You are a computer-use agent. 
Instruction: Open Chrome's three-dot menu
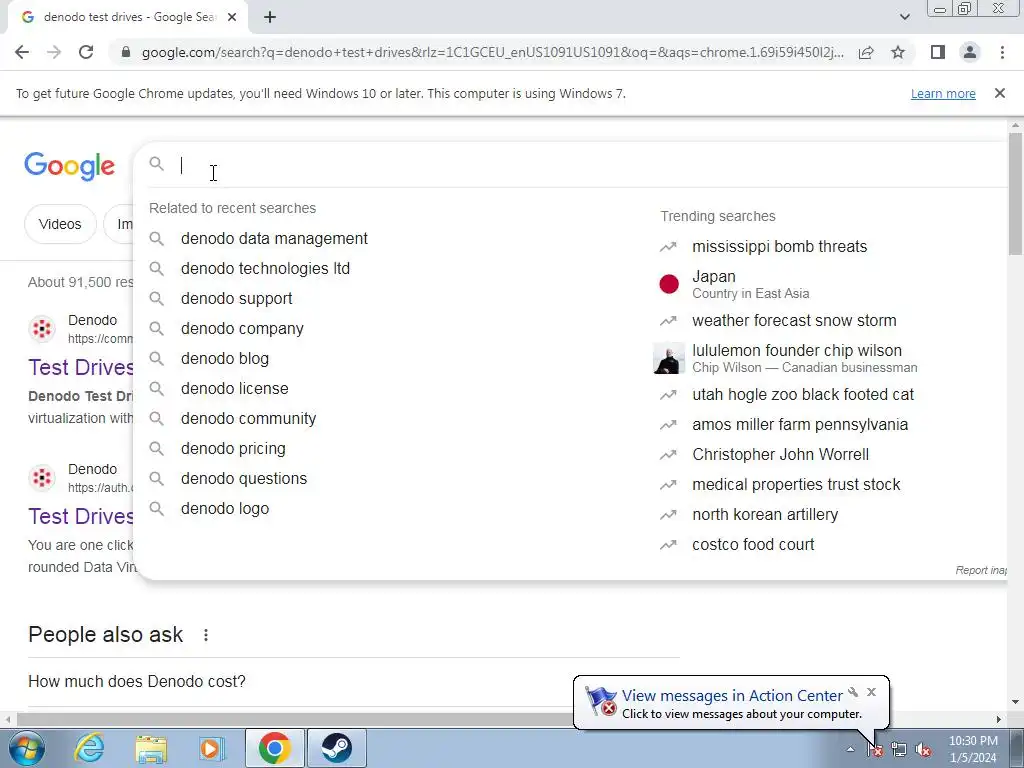pos(1002,52)
